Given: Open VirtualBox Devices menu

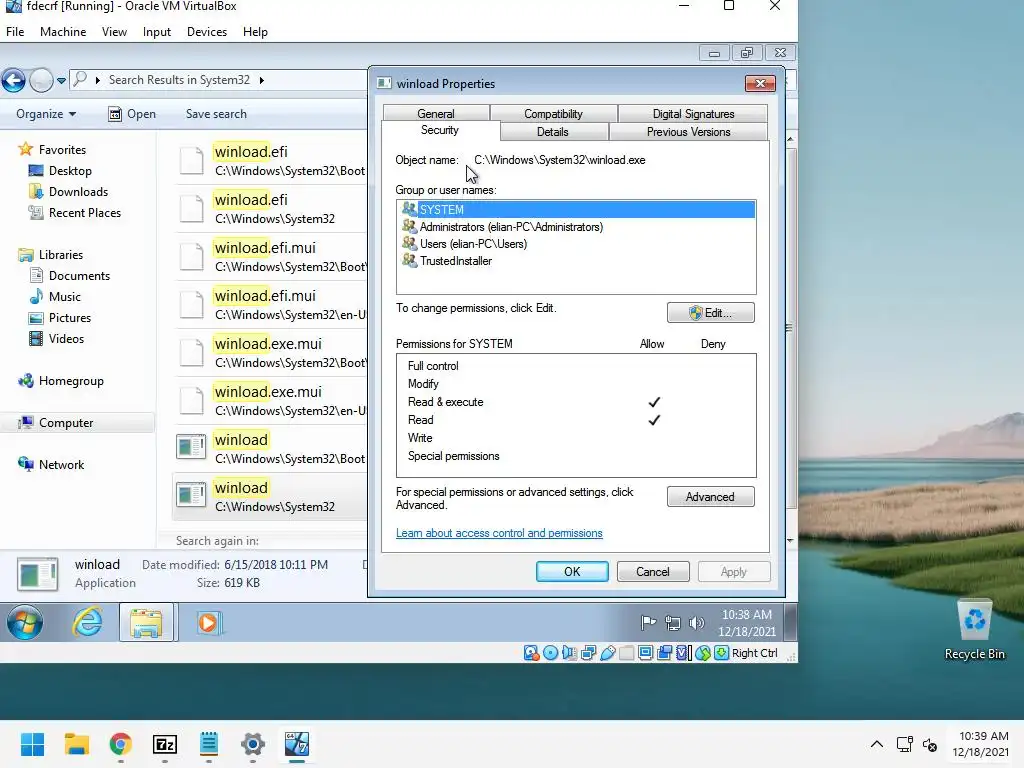Looking at the screenshot, I should pyautogui.click(x=207, y=31).
